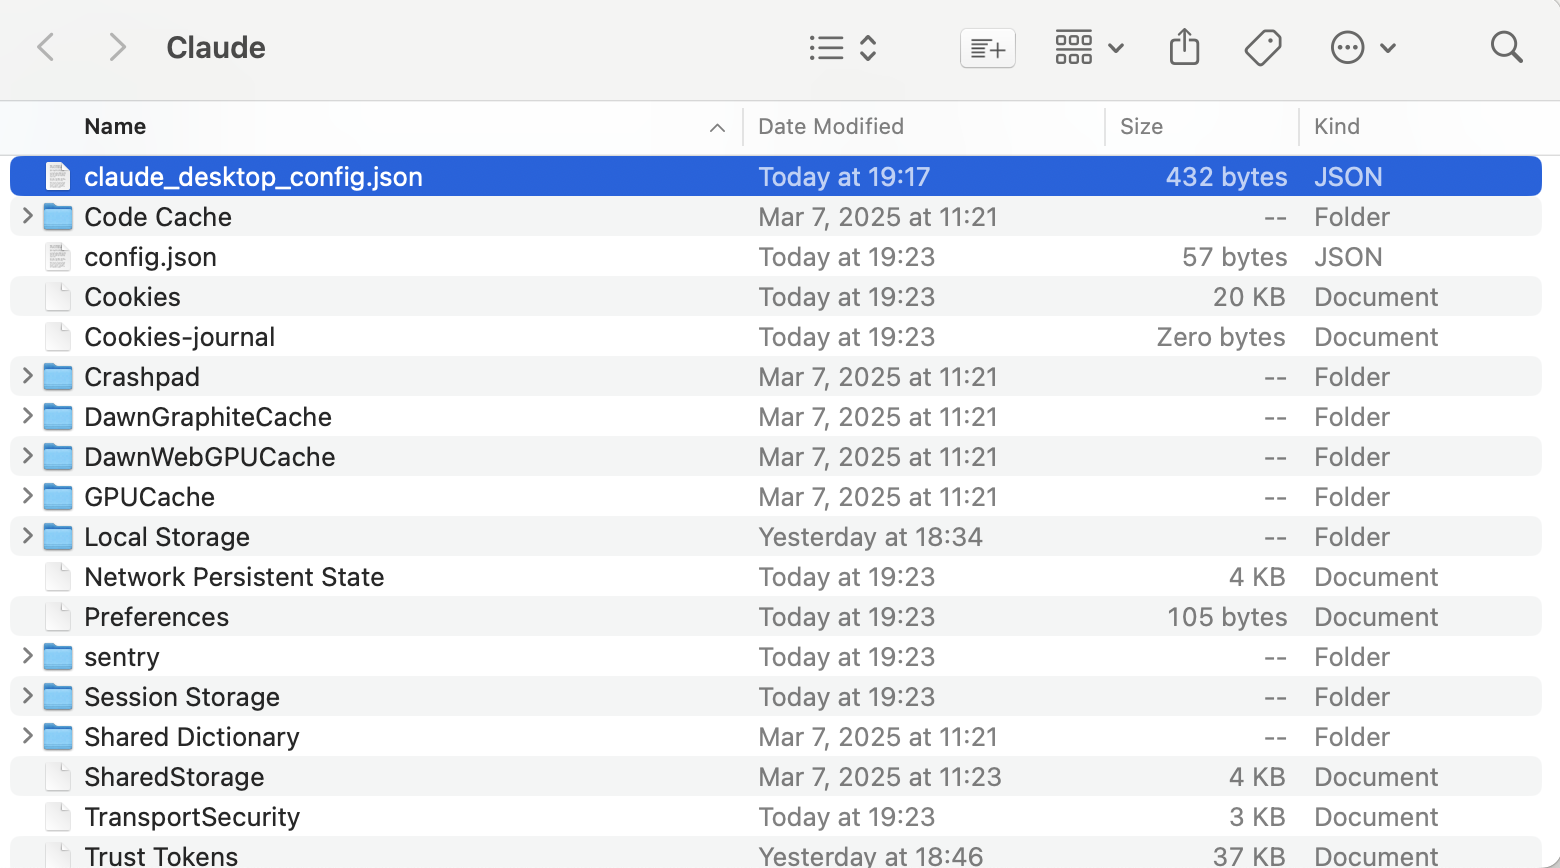Select the Trust Tokens file name

[x=161, y=856]
